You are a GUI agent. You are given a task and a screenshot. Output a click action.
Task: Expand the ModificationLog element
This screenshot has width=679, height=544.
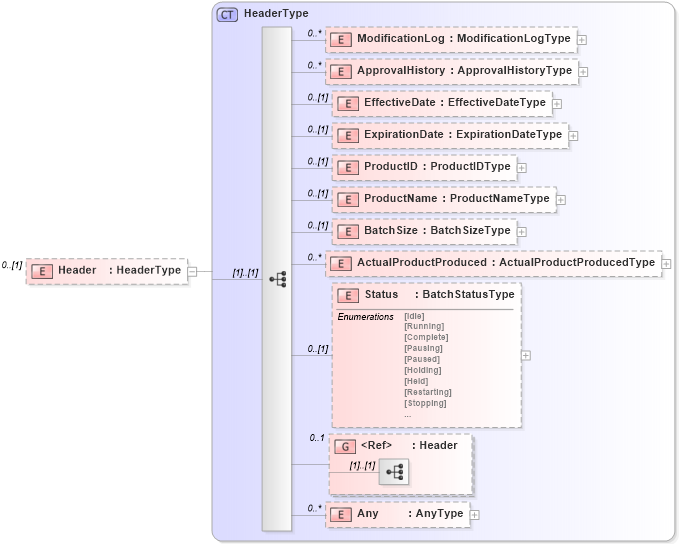(582, 40)
